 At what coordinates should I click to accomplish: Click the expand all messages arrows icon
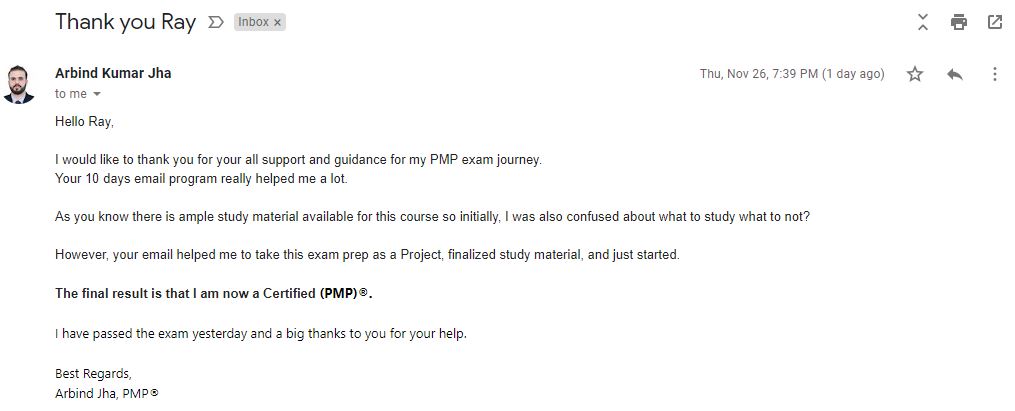tap(923, 22)
